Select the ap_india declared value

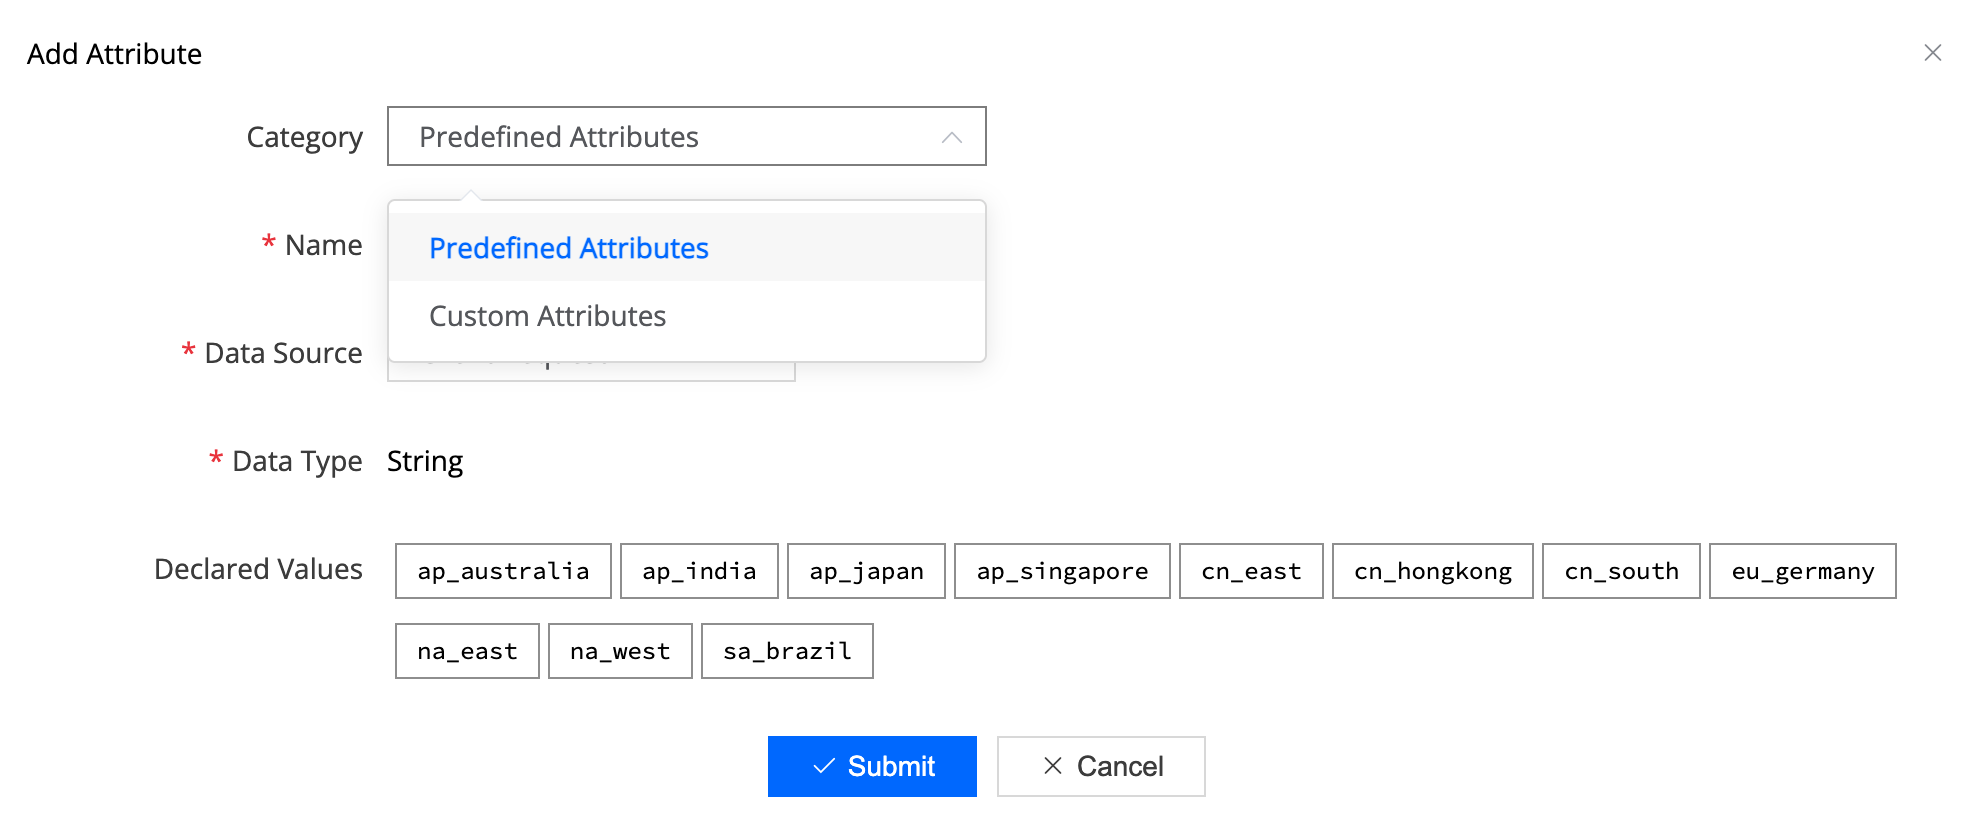point(699,571)
